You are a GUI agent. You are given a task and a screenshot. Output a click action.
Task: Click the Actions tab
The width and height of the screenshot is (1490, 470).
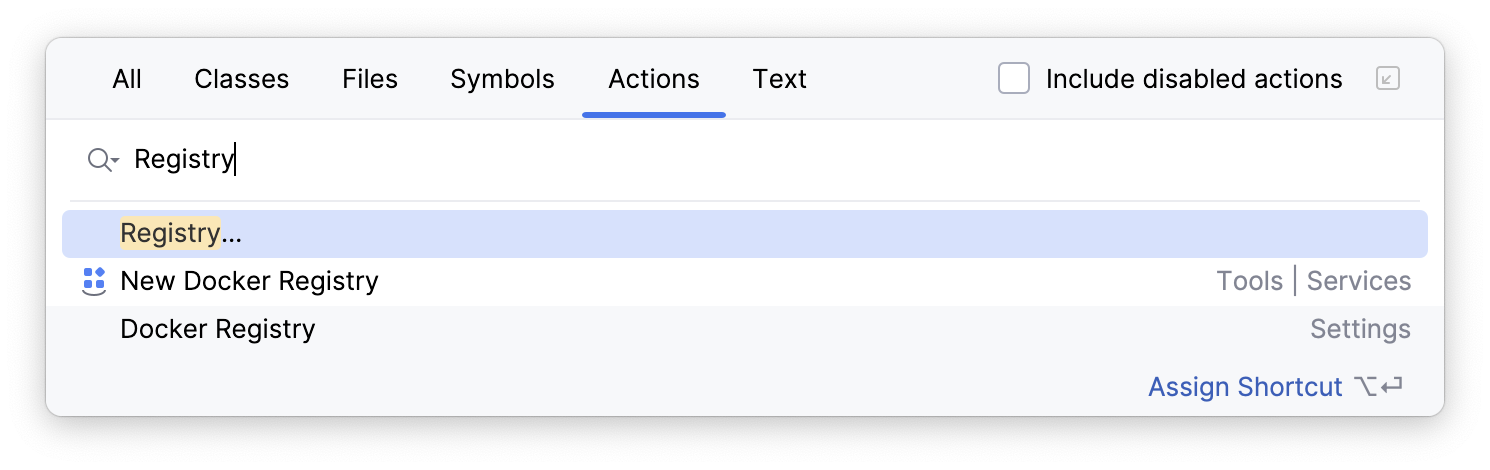[x=654, y=79]
